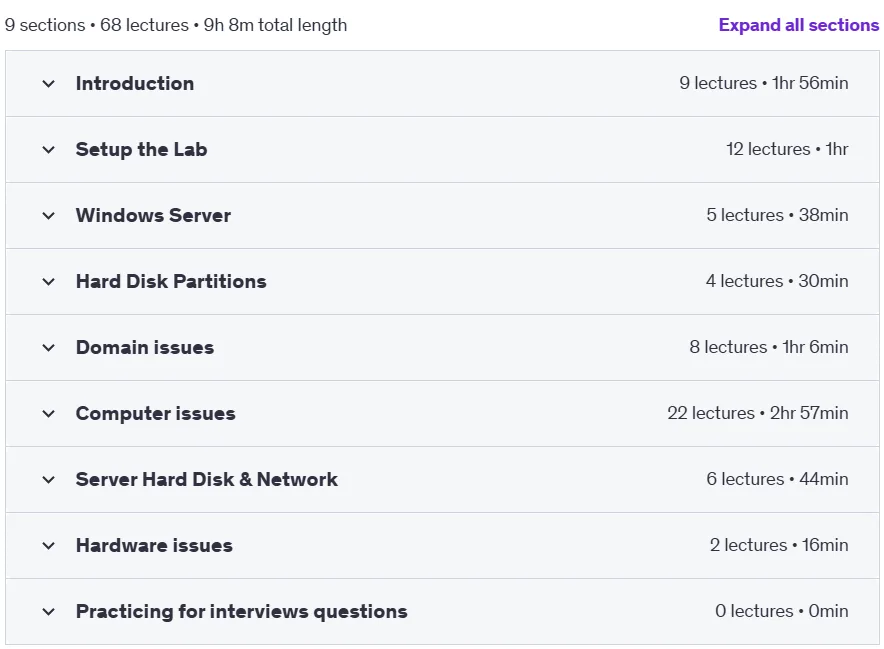The height and width of the screenshot is (649, 884).
Task: Expand the Introduction section chevron
Action: pyautogui.click(x=48, y=84)
